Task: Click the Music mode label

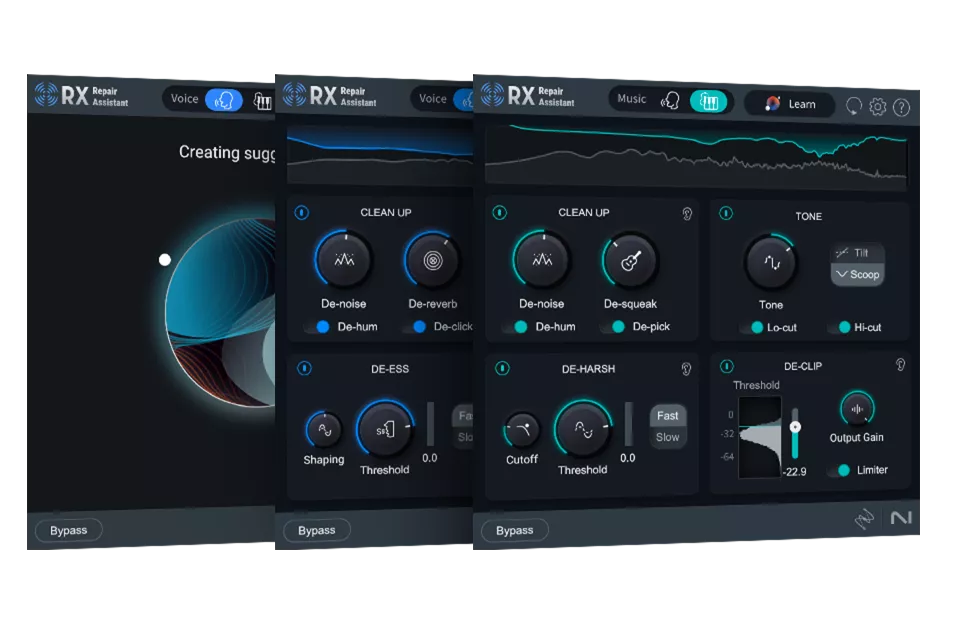Action: pos(632,99)
